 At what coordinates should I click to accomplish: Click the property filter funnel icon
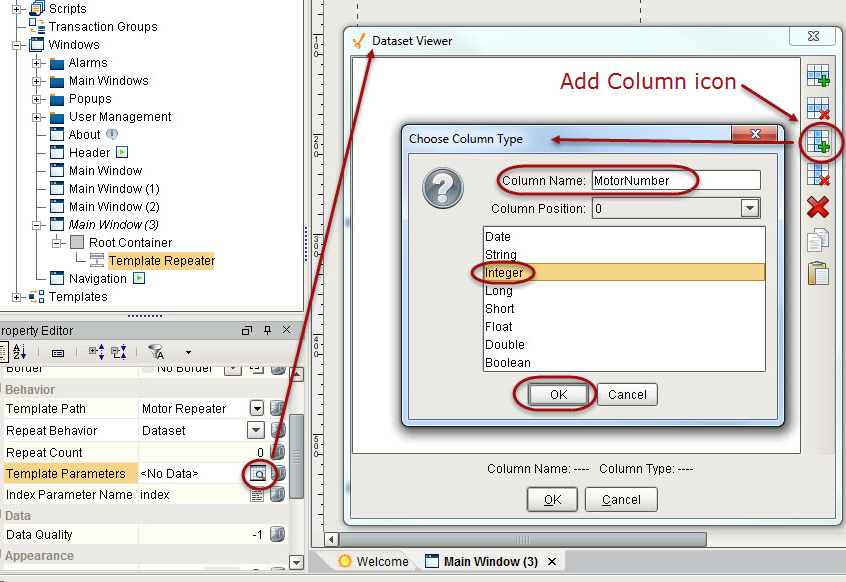(156, 352)
